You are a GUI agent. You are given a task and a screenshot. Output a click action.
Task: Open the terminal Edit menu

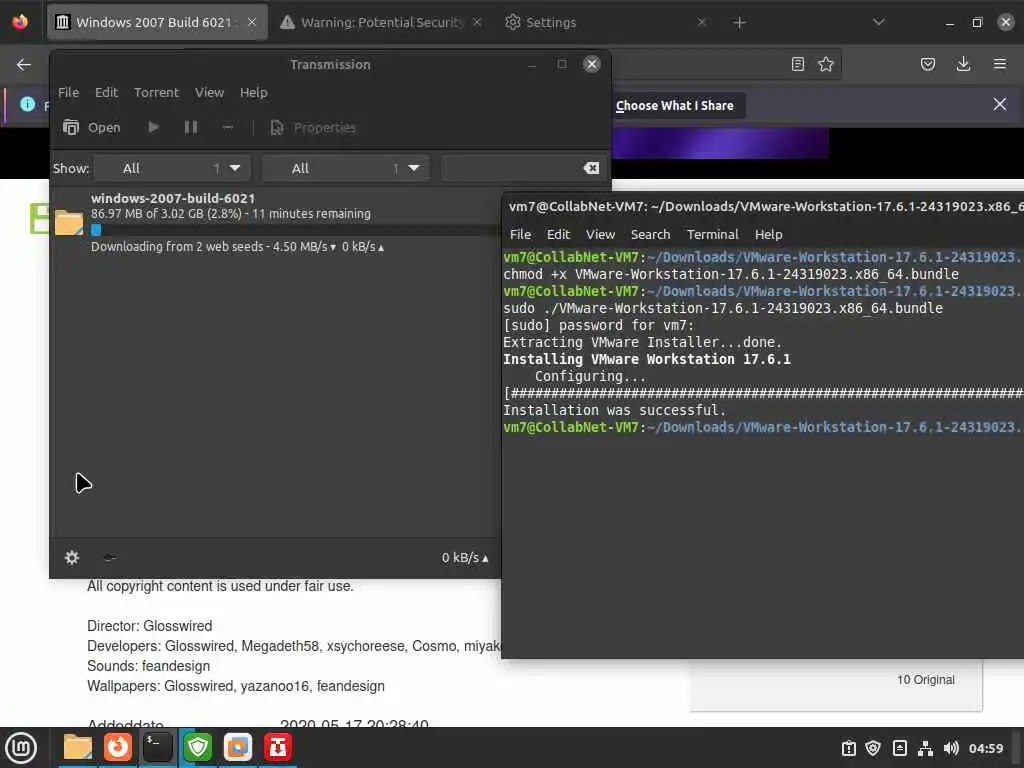tap(558, 234)
